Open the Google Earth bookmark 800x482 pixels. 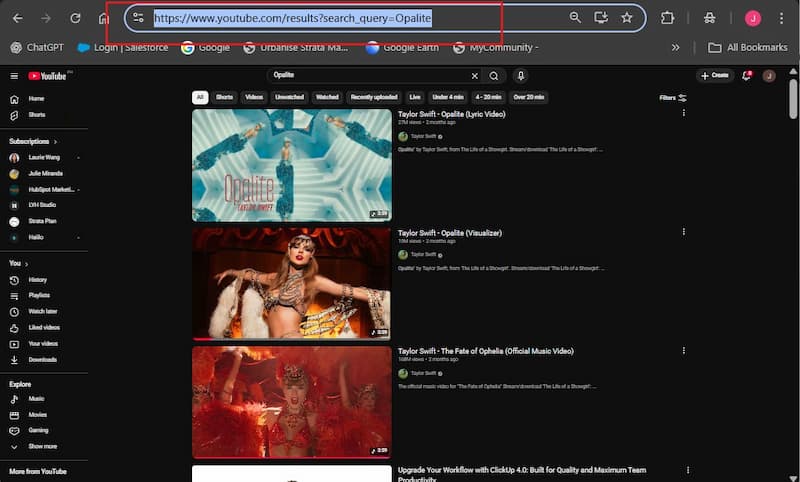(x=402, y=47)
